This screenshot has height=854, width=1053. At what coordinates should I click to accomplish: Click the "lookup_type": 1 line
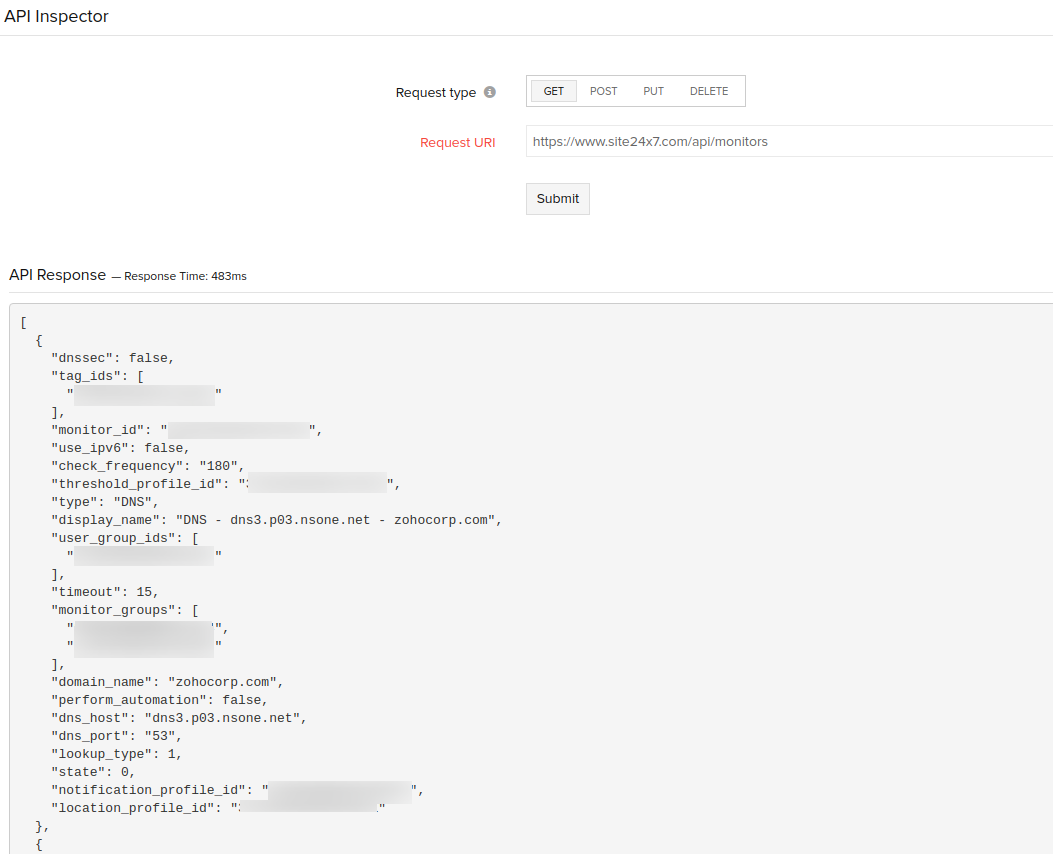tap(117, 755)
